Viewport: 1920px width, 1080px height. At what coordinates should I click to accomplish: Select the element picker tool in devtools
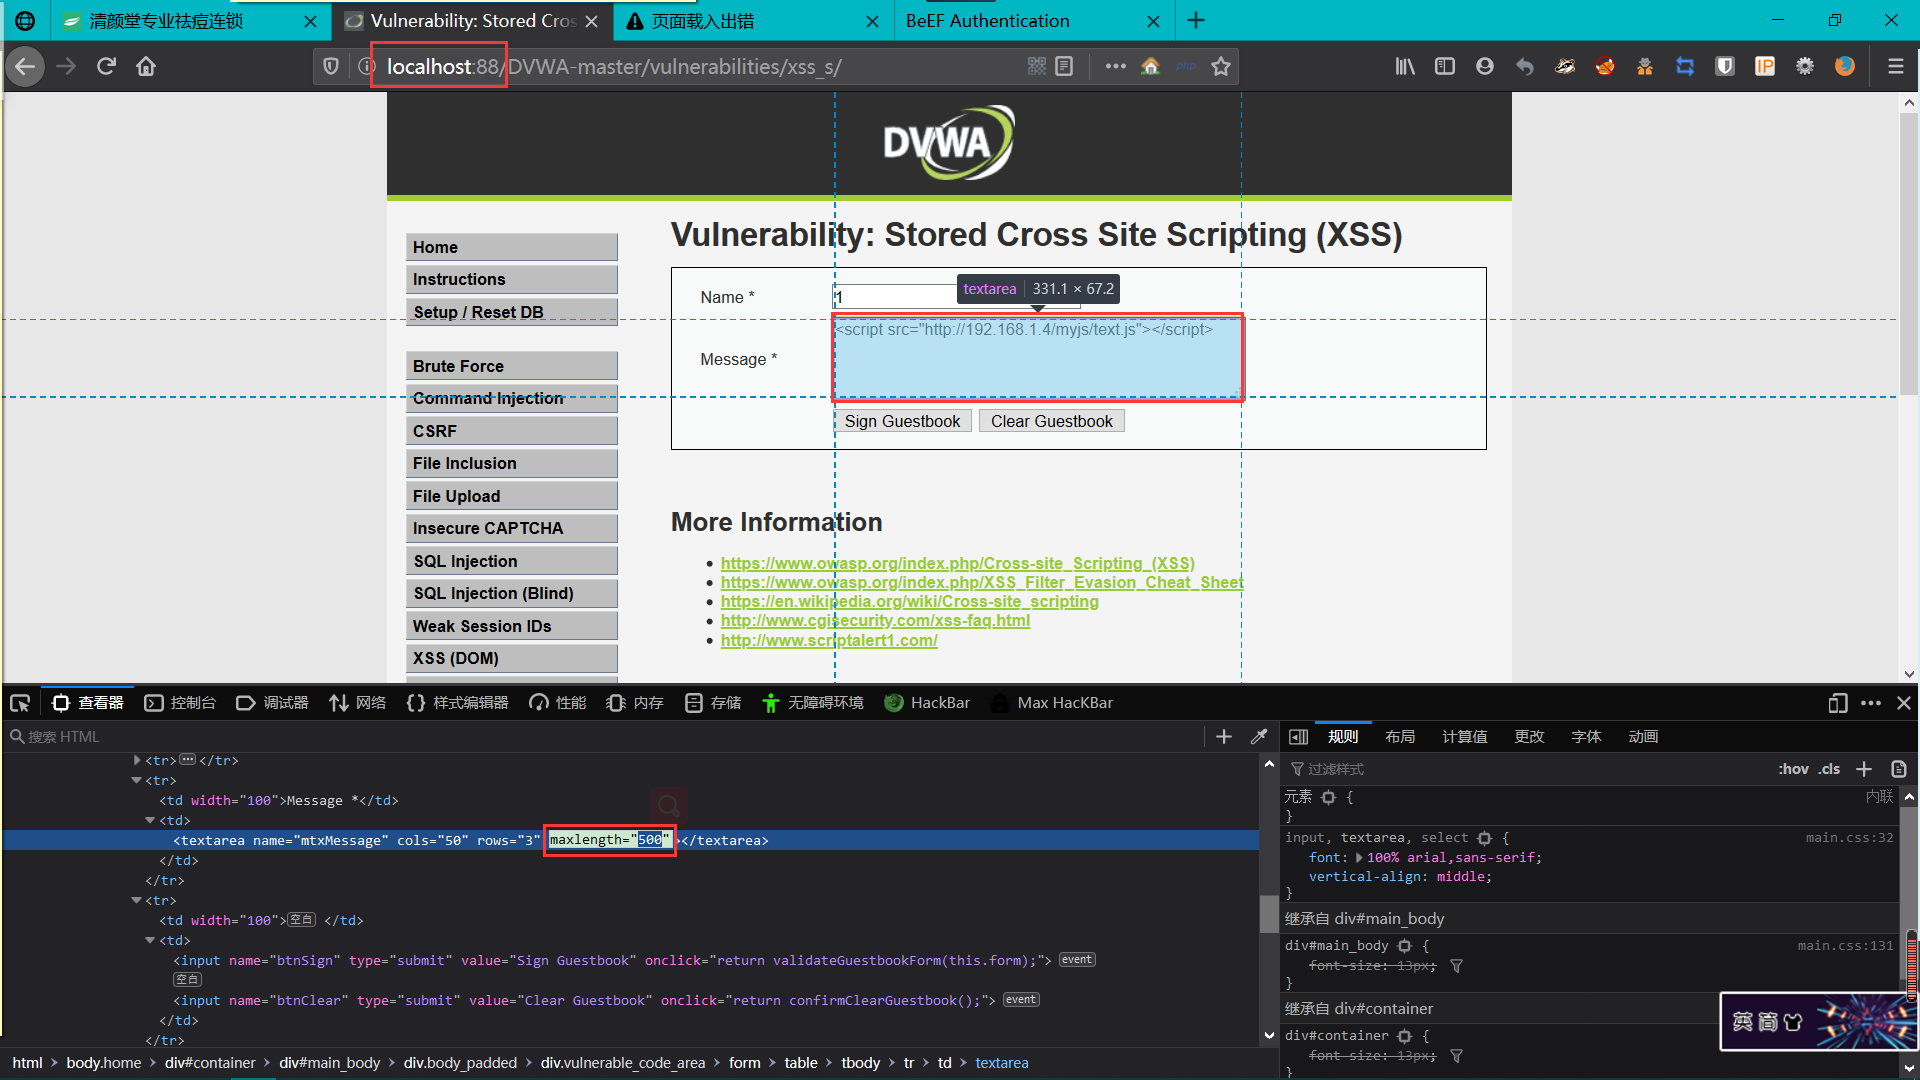(x=19, y=703)
